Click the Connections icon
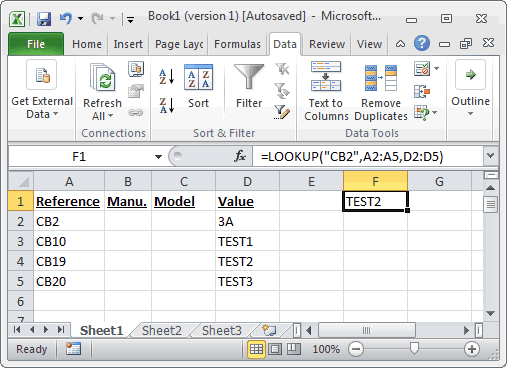507x368 pixels. point(136,69)
